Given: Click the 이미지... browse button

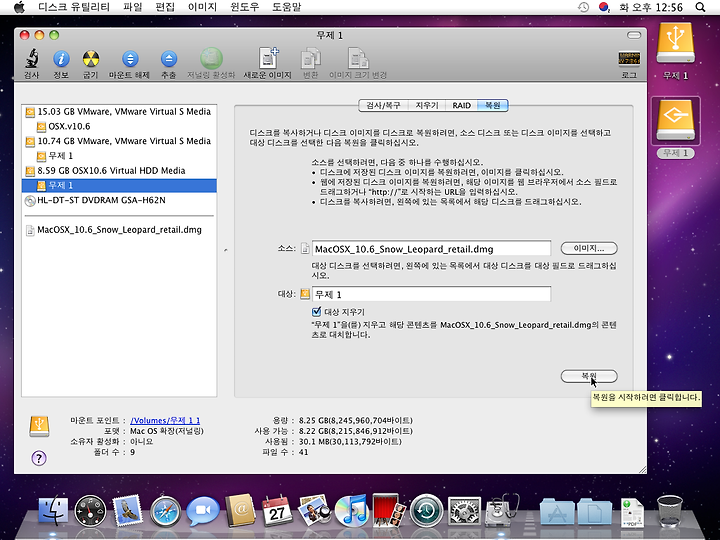Looking at the screenshot, I should 589,248.
